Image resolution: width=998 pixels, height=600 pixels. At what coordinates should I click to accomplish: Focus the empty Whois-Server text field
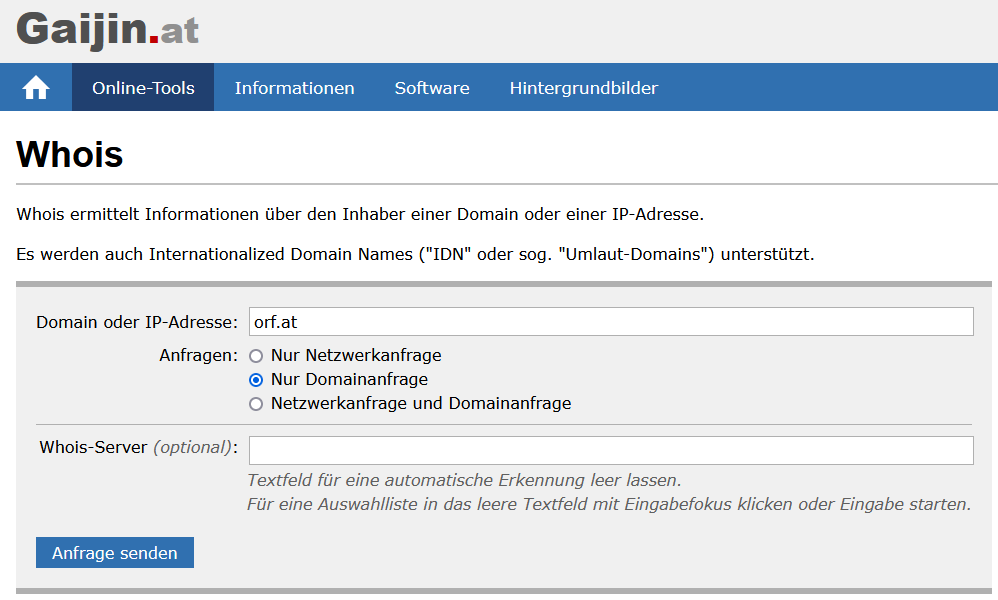pyautogui.click(x=611, y=450)
